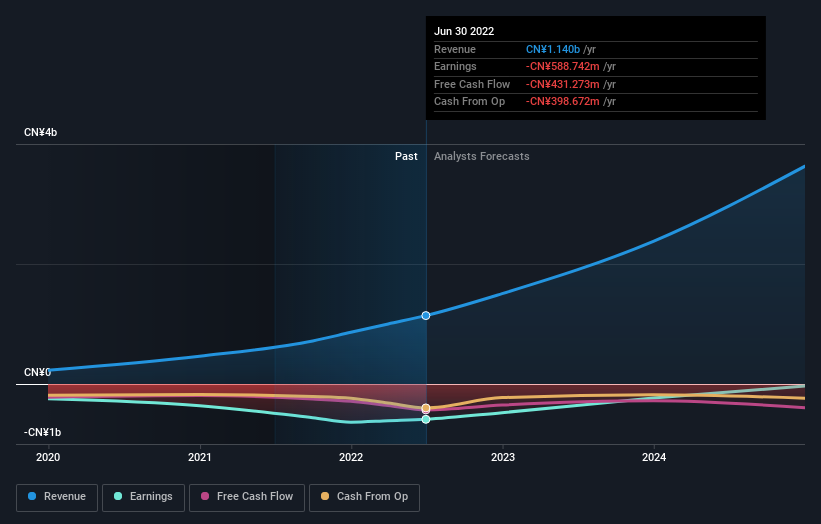Screen dimensions: 821x524
Task: Click the -CN¥1b y-axis label
Action: [42, 432]
